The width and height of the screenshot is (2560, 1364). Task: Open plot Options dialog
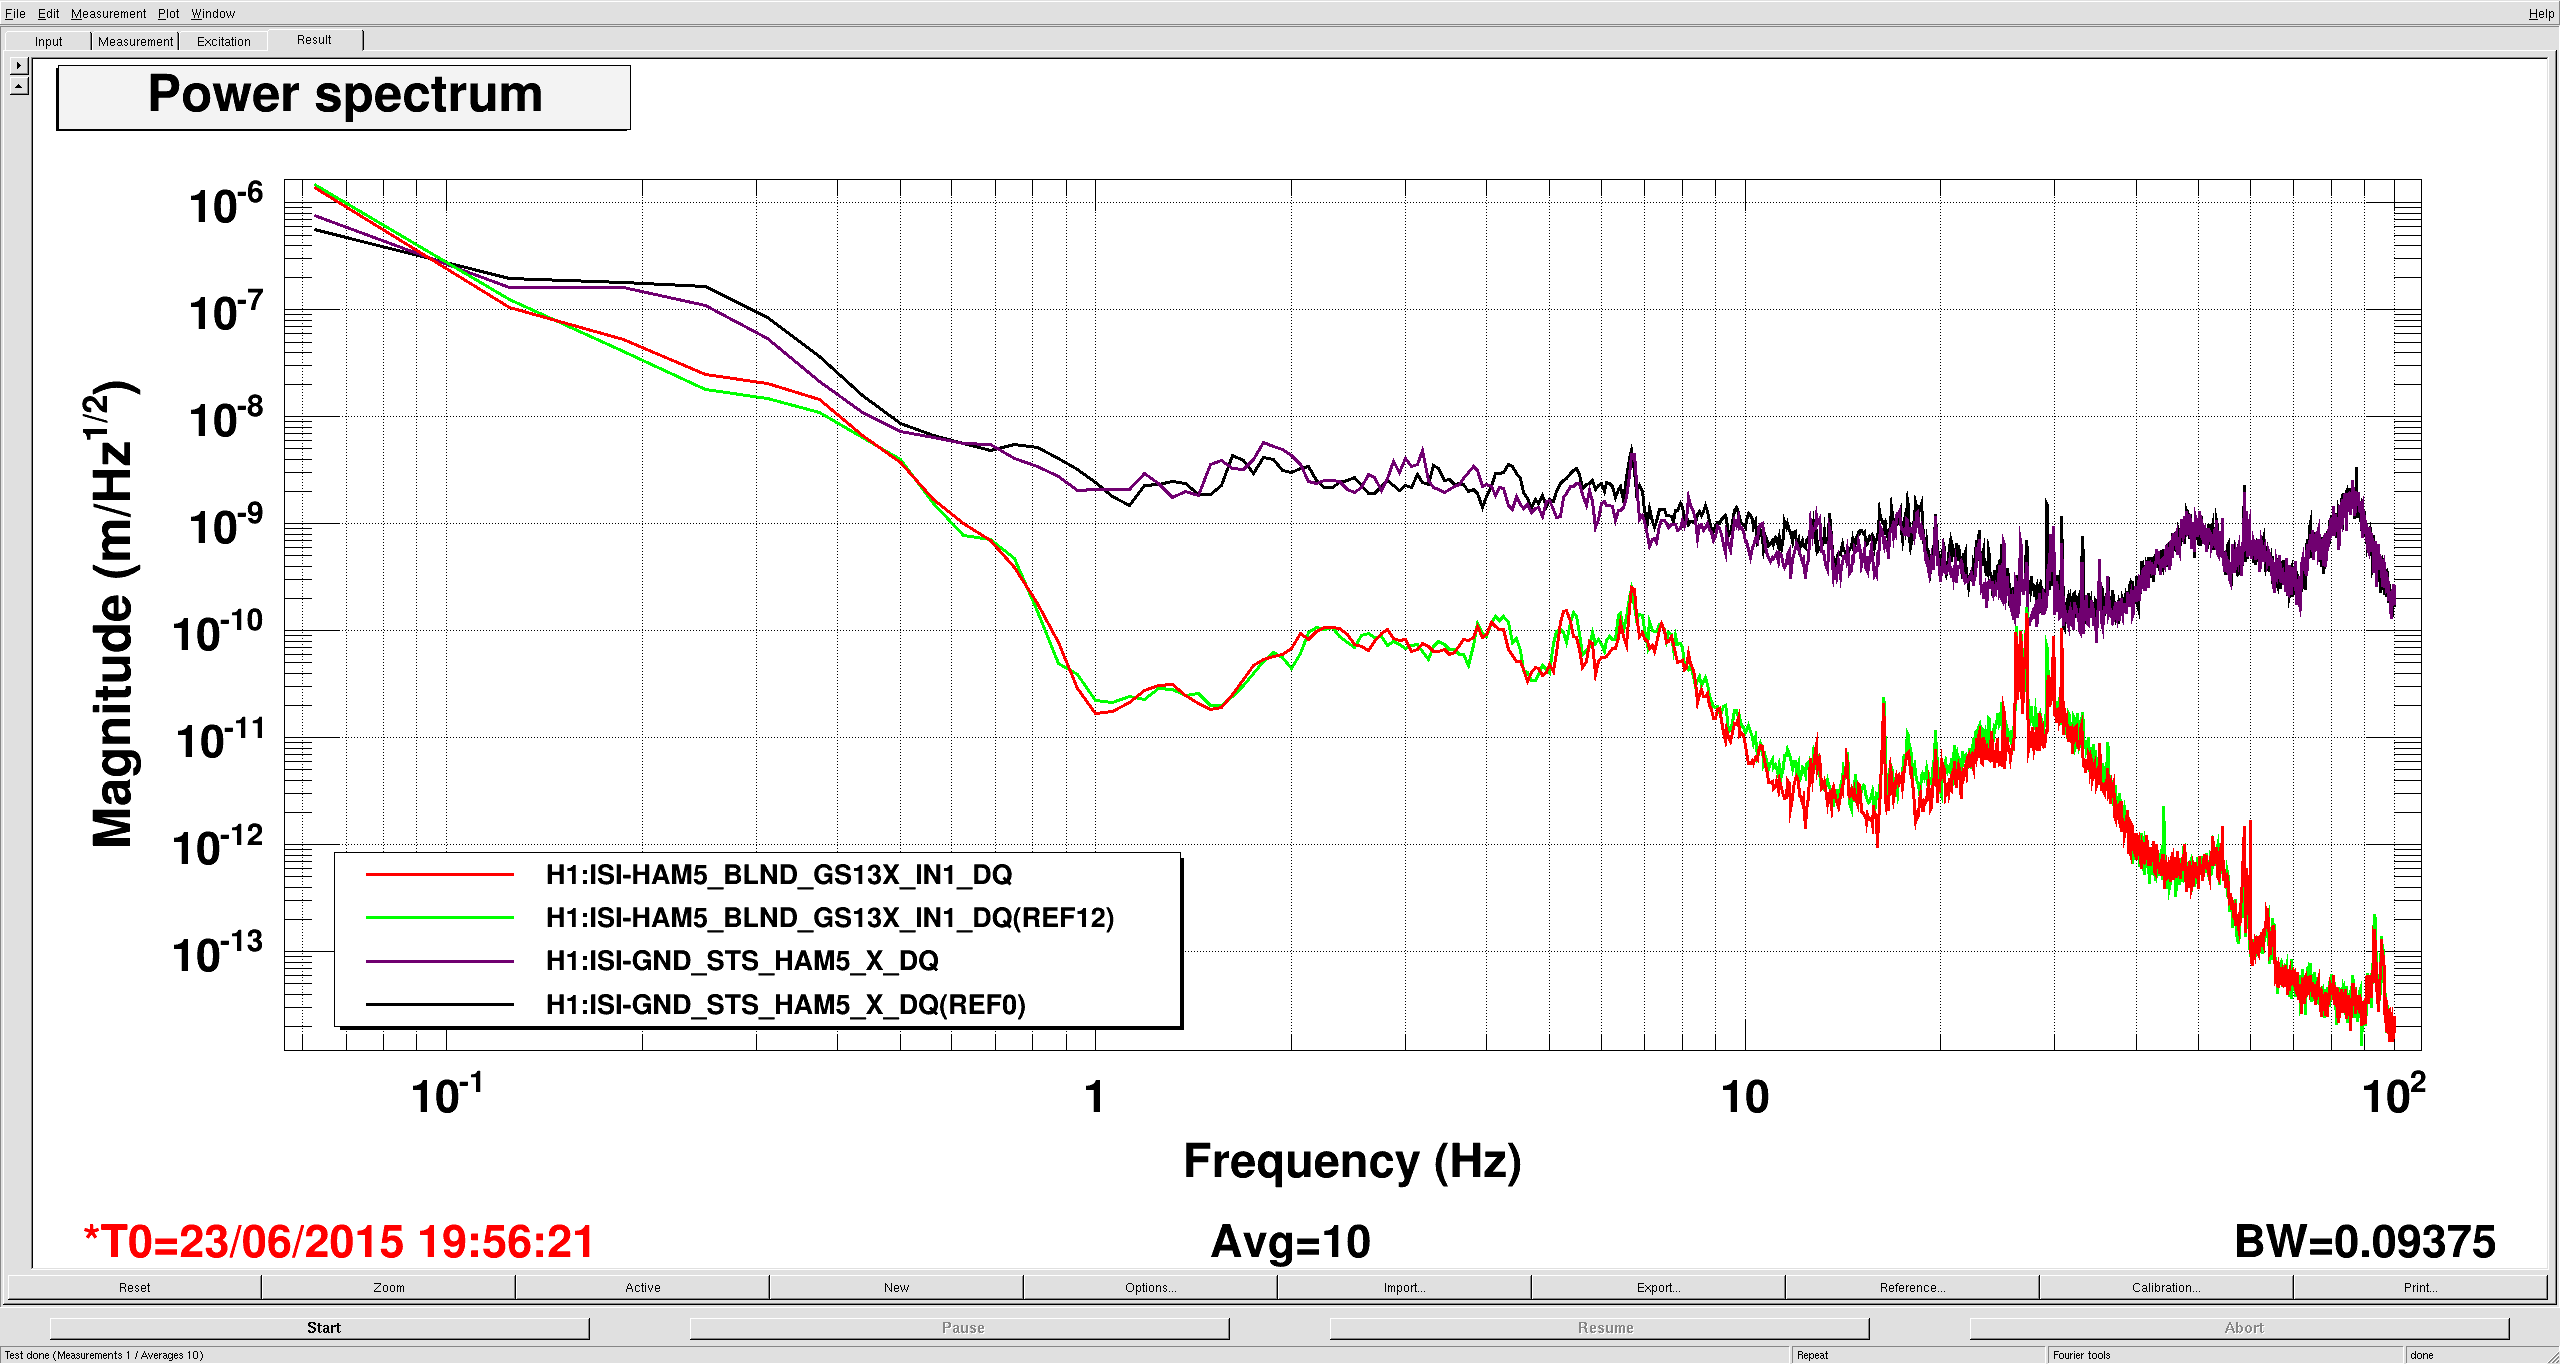(x=1150, y=1287)
